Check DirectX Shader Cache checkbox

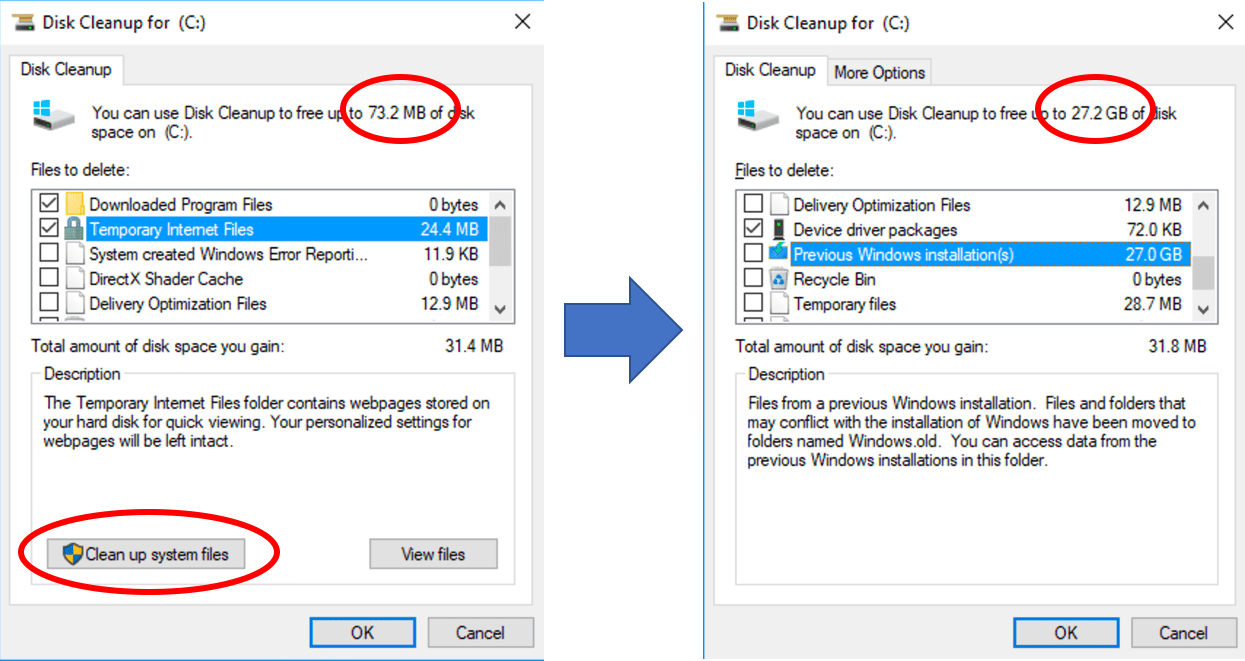click(49, 279)
